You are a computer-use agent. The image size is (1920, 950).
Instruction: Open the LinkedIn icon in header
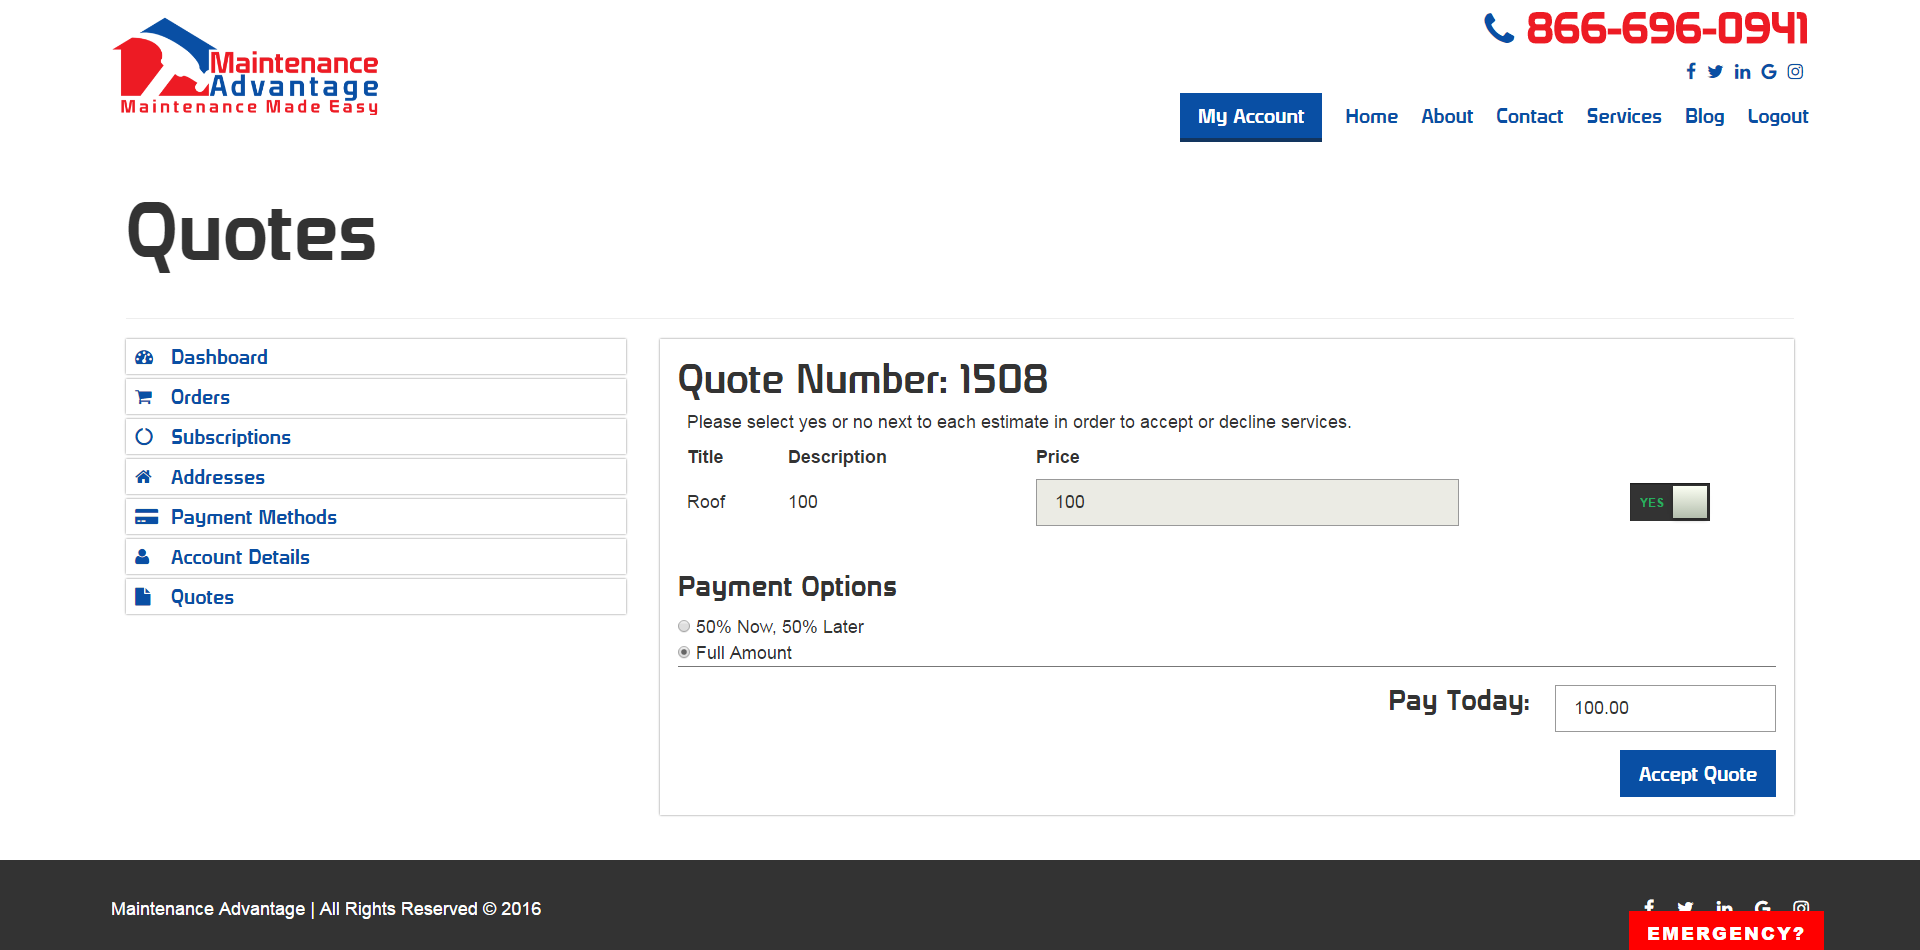click(x=1742, y=71)
